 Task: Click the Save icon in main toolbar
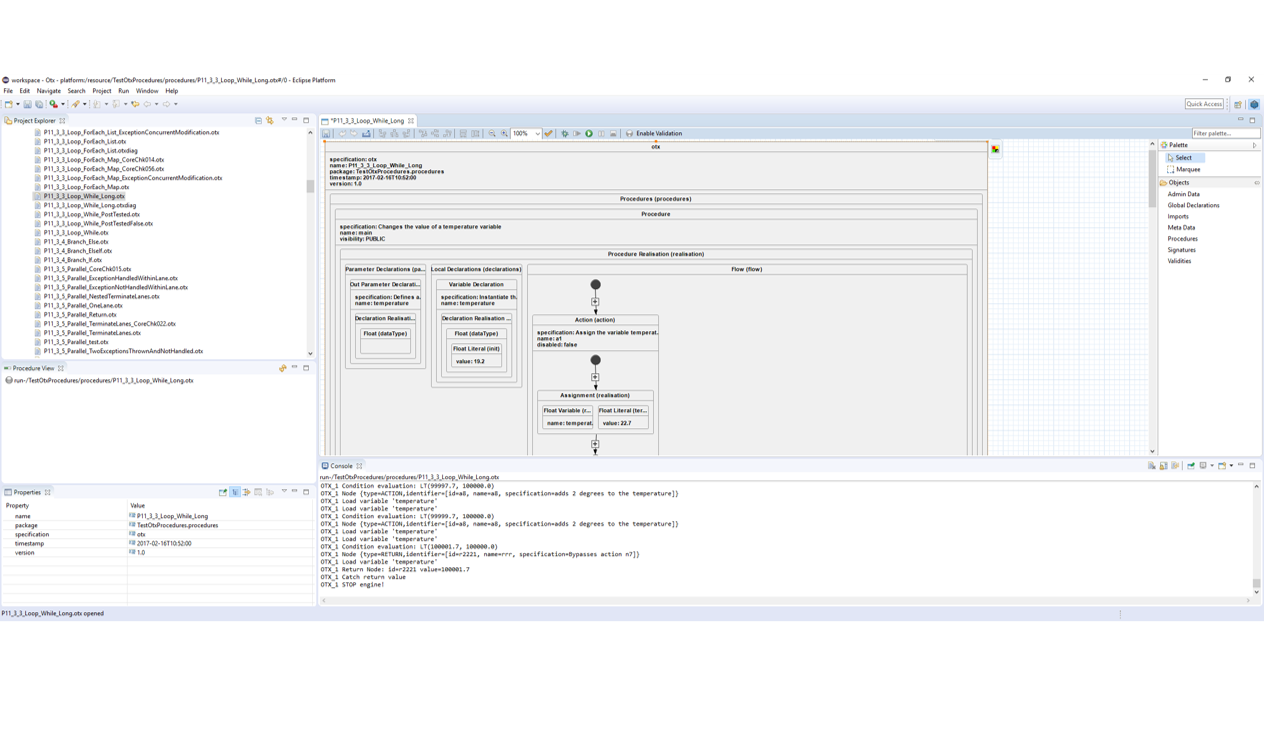tap(27, 104)
